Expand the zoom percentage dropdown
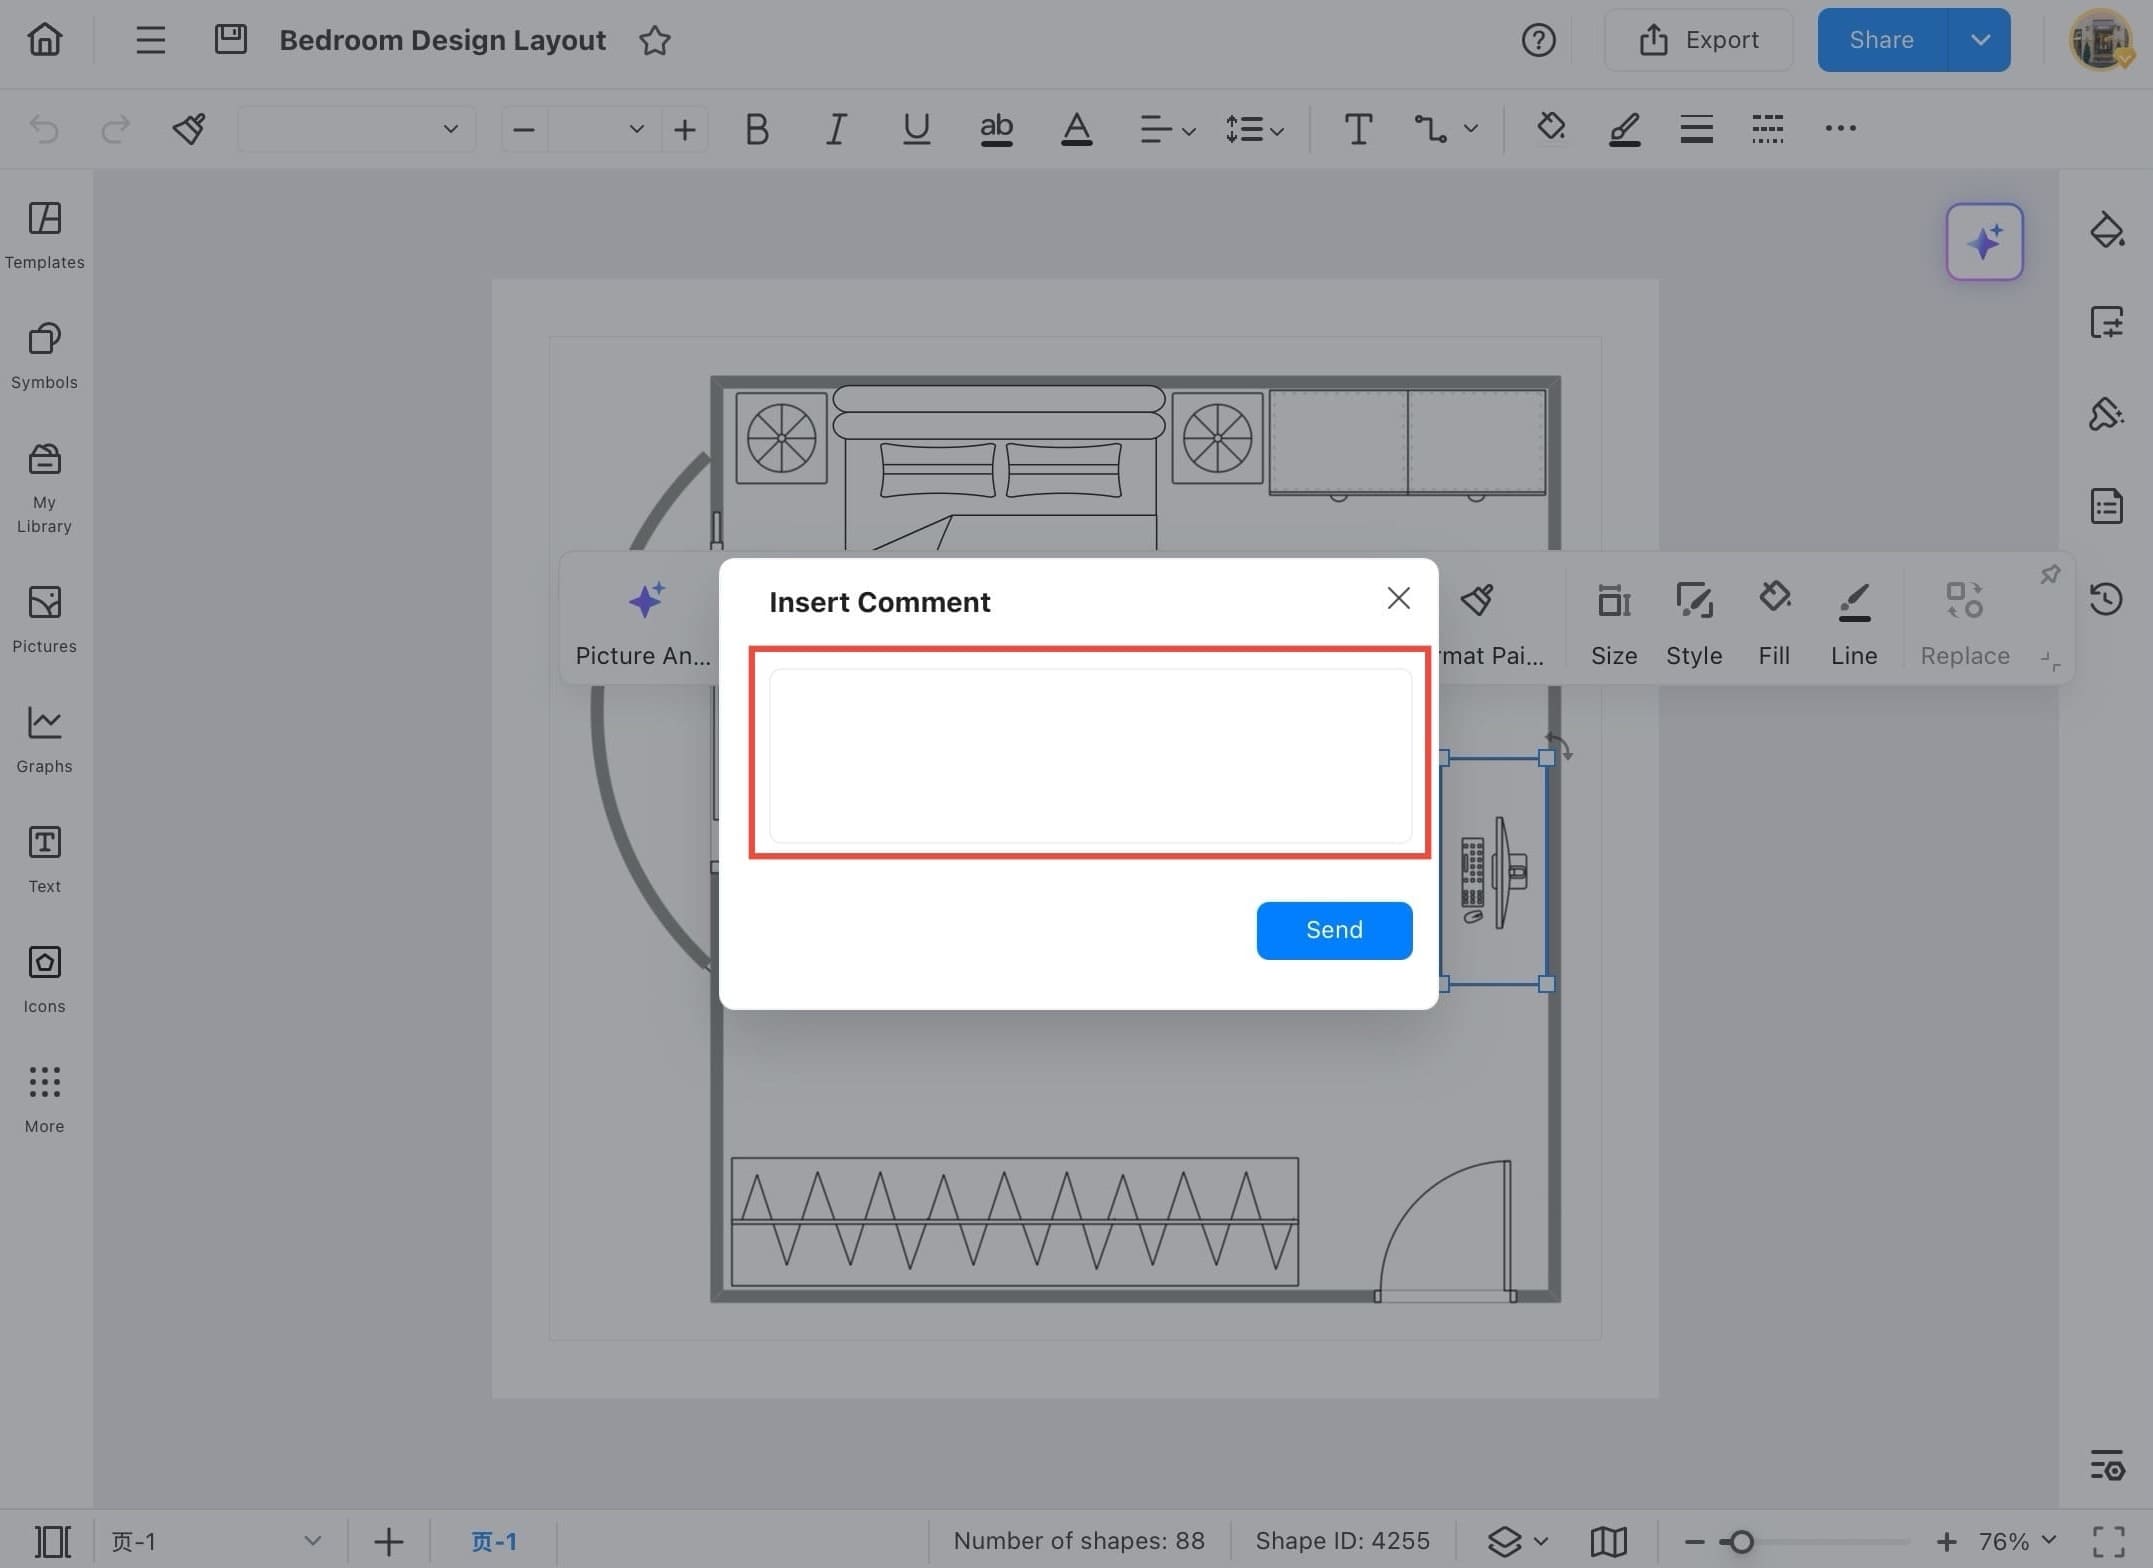The width and height of the screenshot is (2153, 1568). pyautogui.click(x=2013, y=1541)
